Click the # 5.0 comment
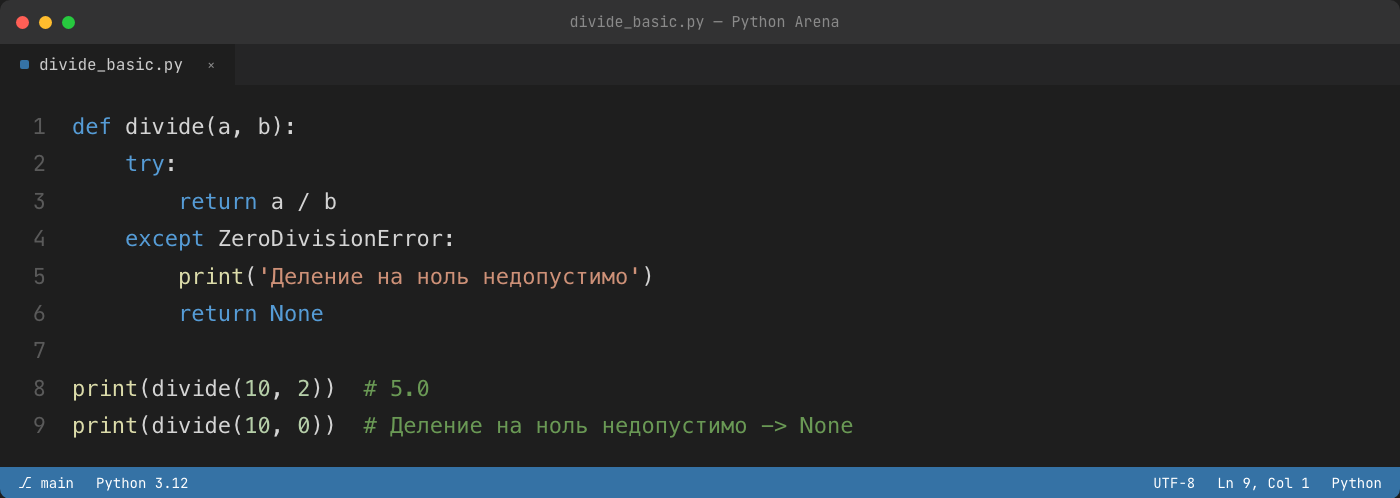 [x=396, y=389]
